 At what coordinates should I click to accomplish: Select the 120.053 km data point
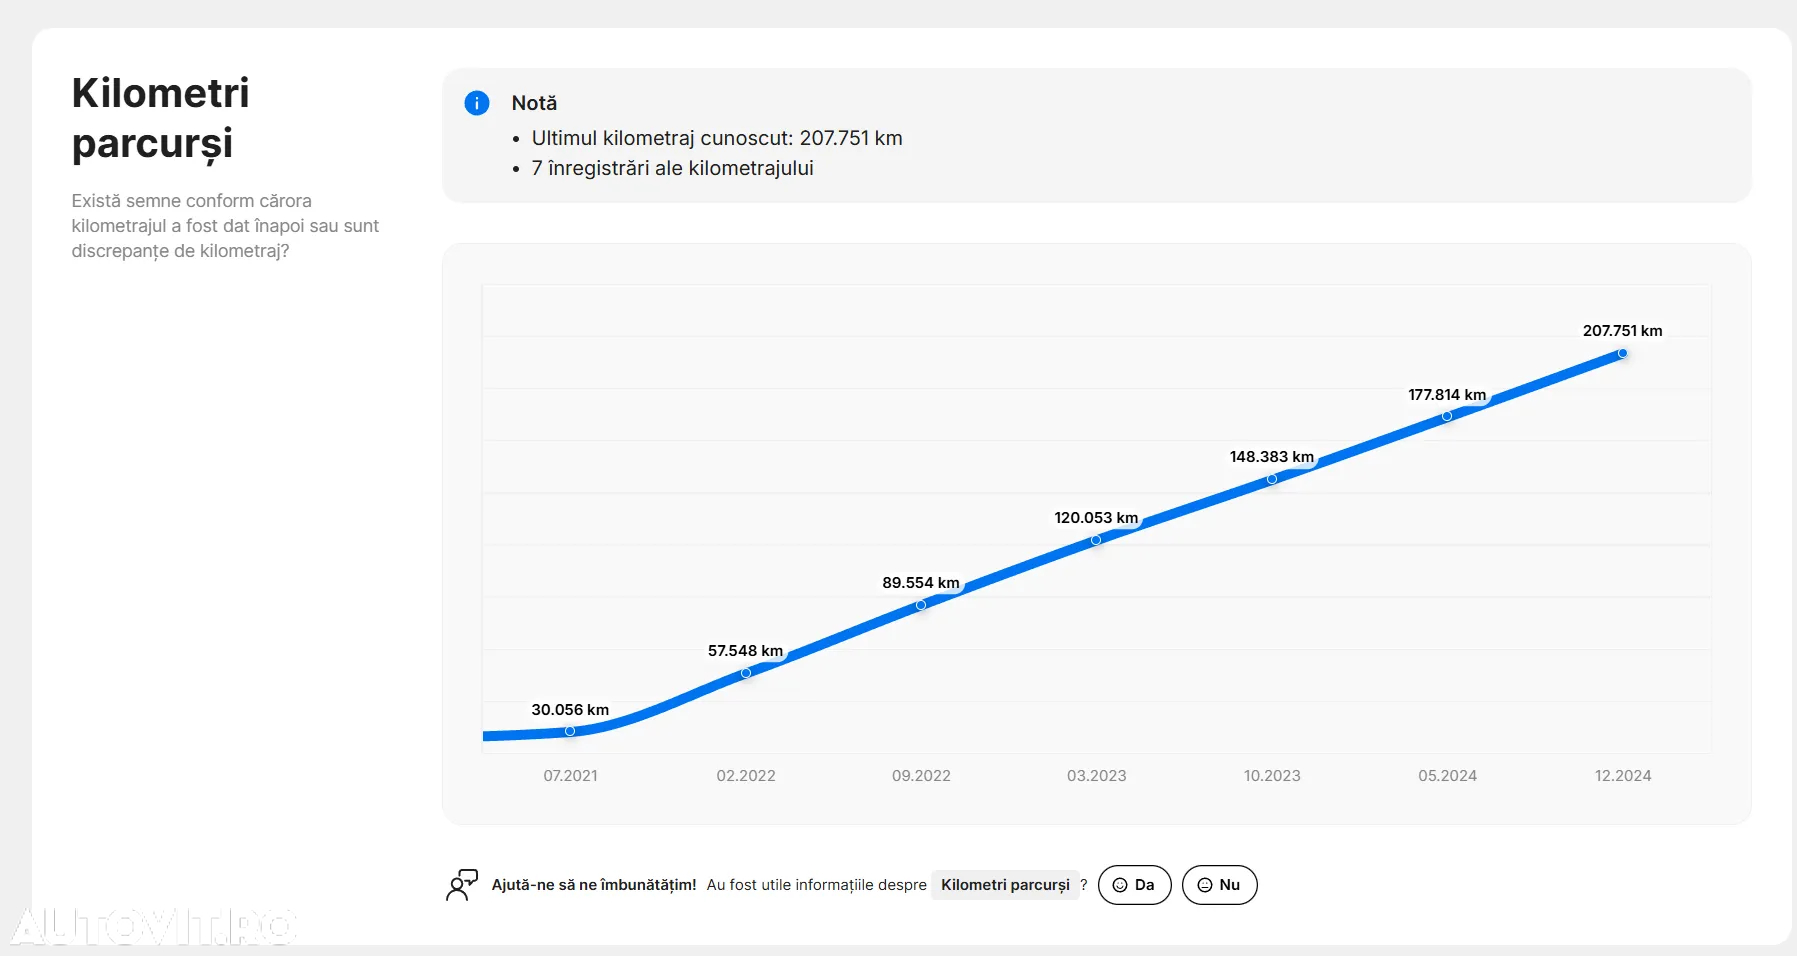click(x=1096, y=540)
